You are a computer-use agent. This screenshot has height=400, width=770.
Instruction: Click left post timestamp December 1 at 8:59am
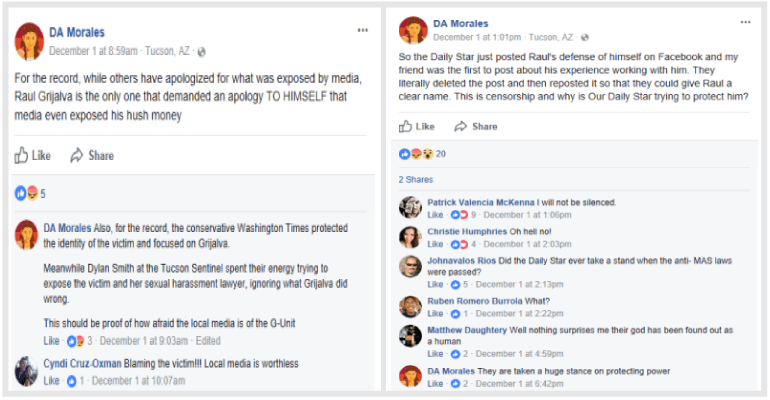click(x=92, y=50)
